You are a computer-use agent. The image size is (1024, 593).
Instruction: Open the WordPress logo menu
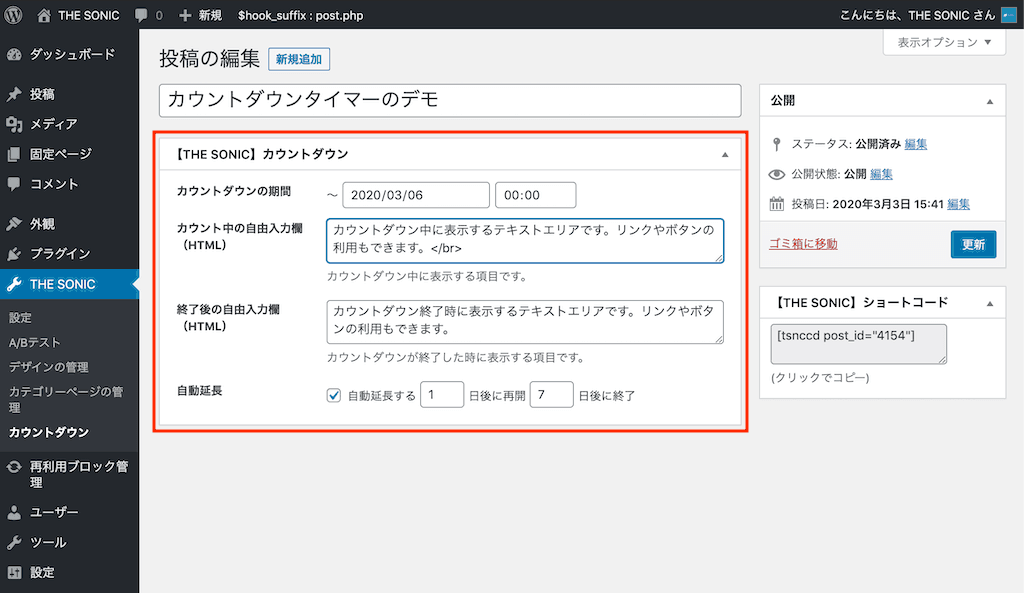13,14
